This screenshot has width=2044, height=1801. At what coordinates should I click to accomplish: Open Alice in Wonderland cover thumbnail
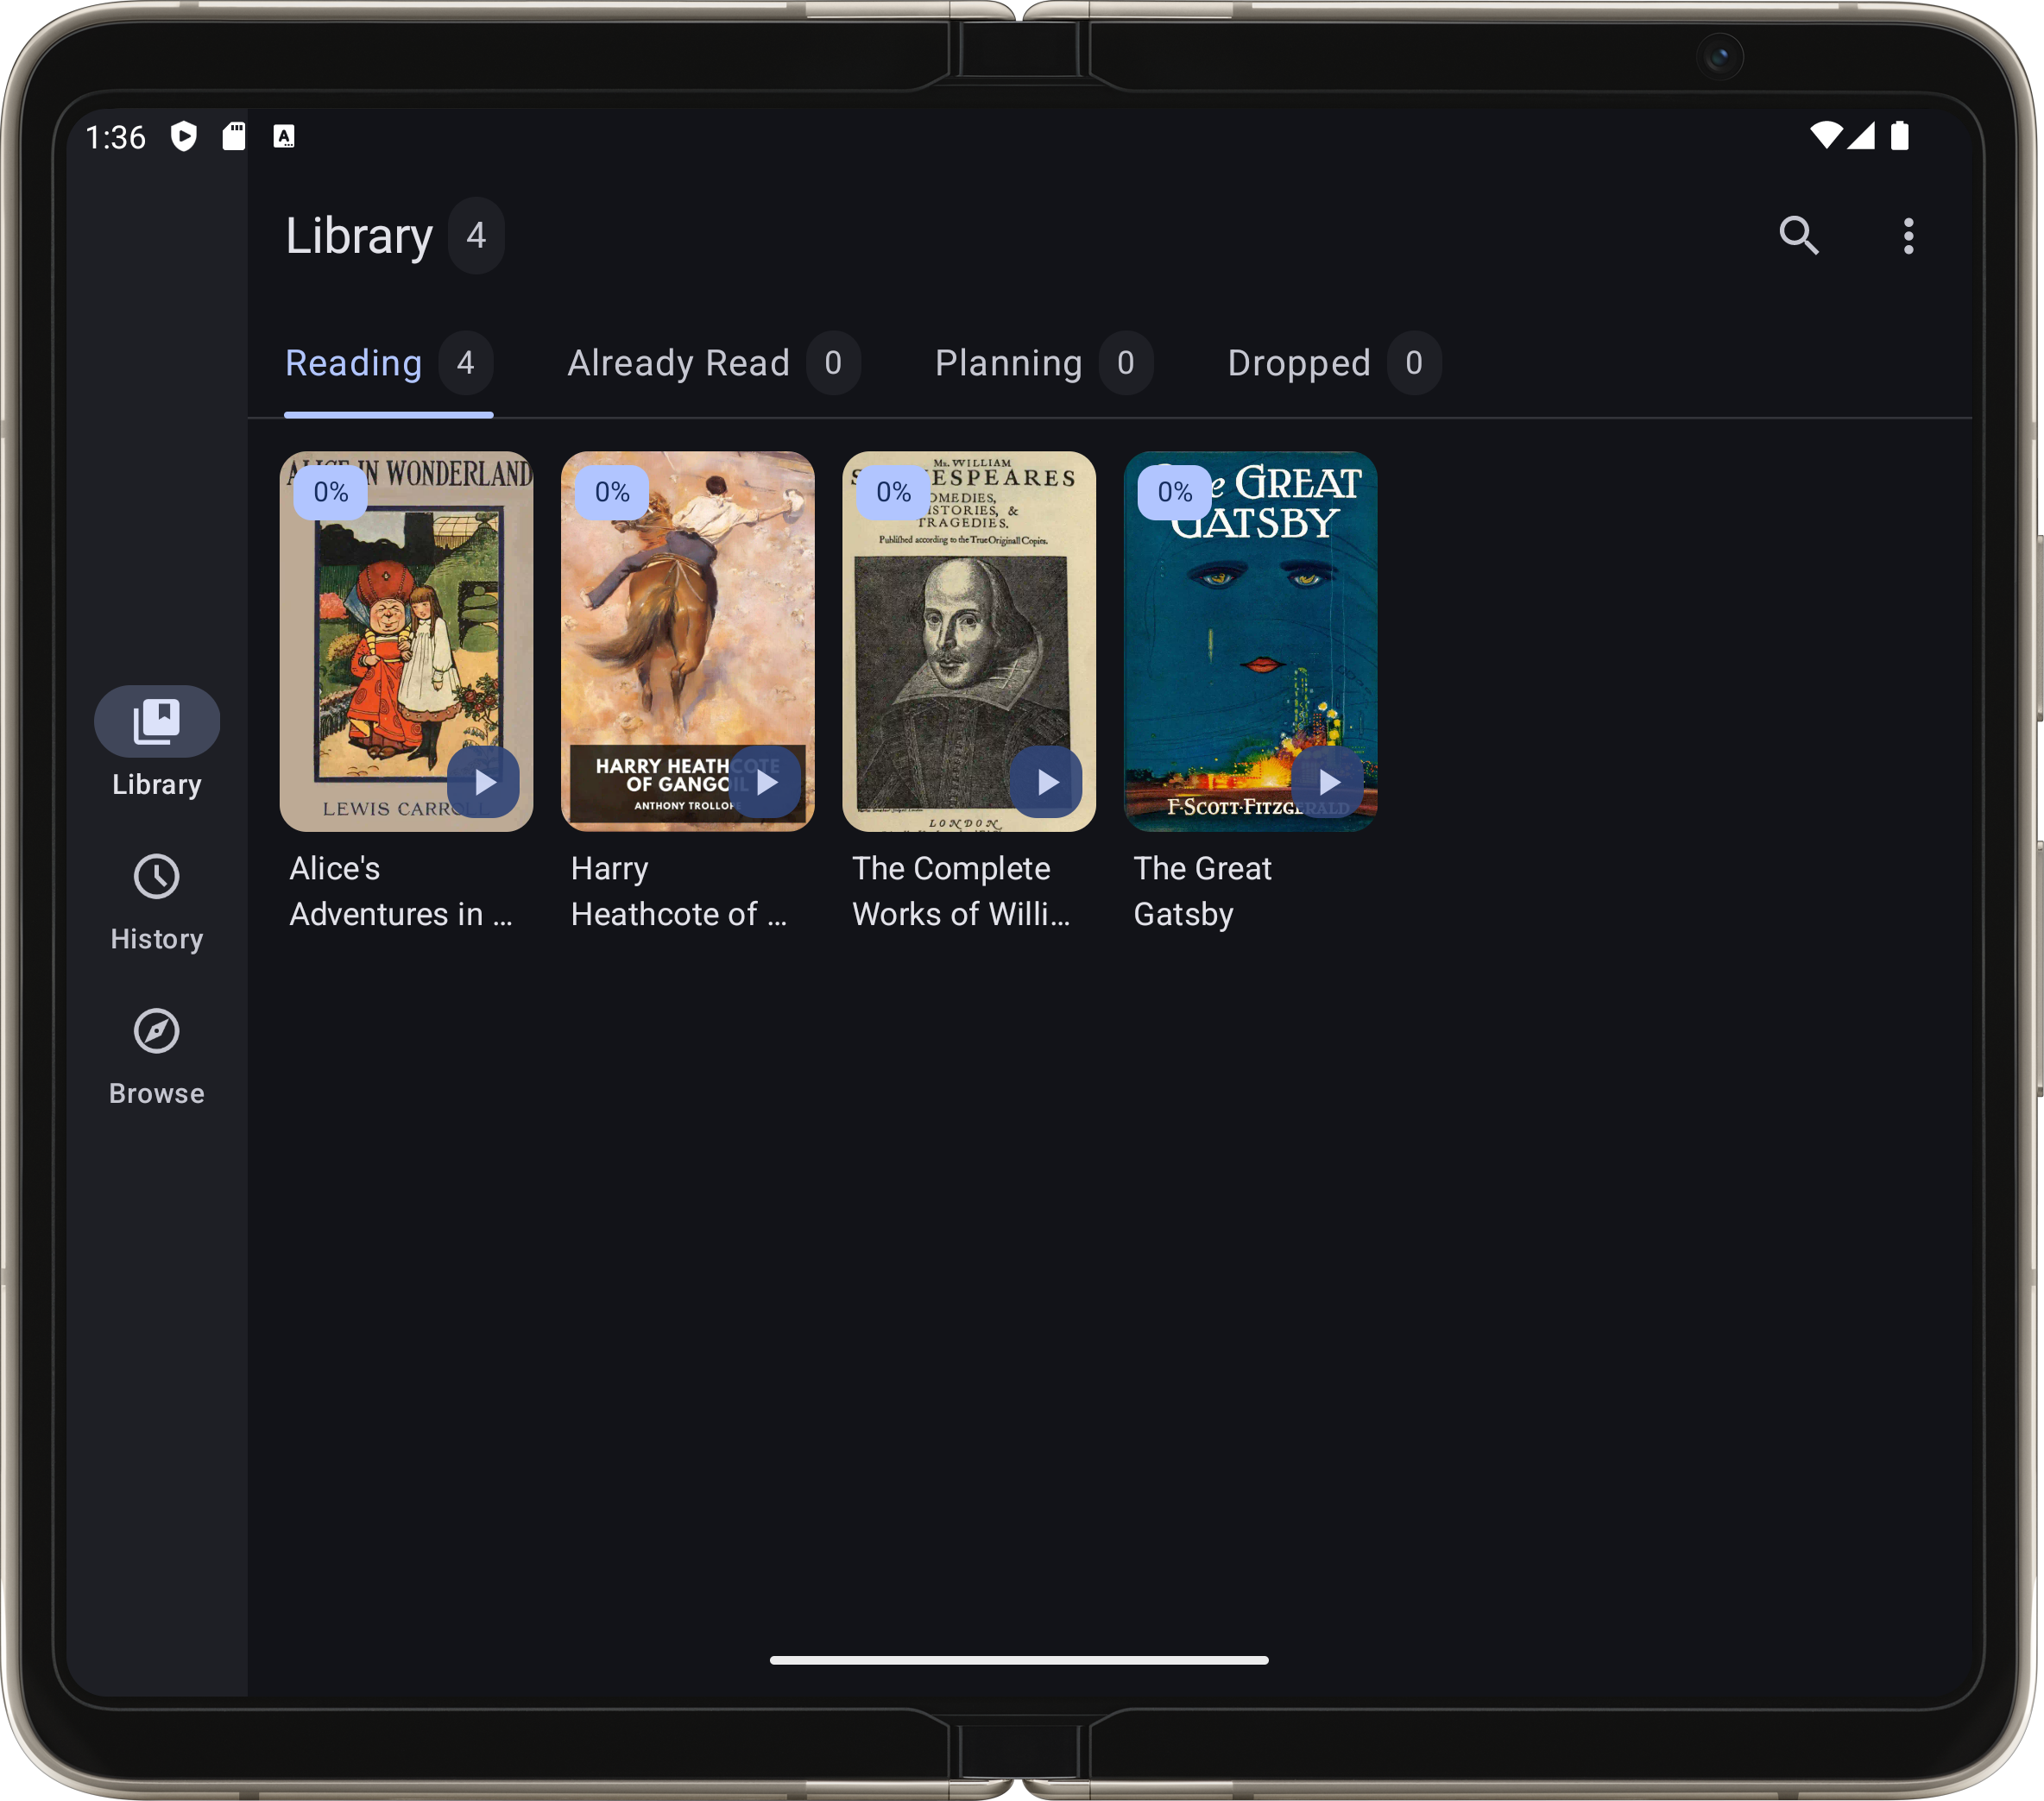pos(406,642)
